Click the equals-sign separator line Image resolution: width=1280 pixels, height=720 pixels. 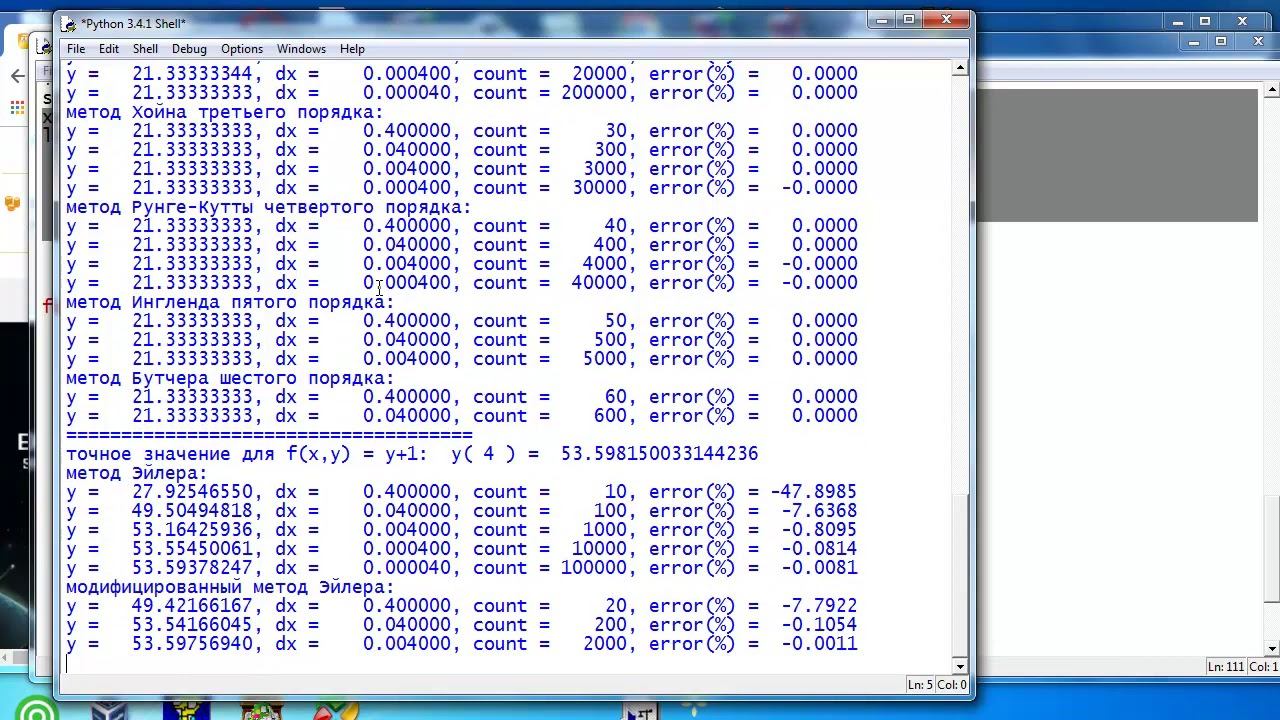pos(269,435)
